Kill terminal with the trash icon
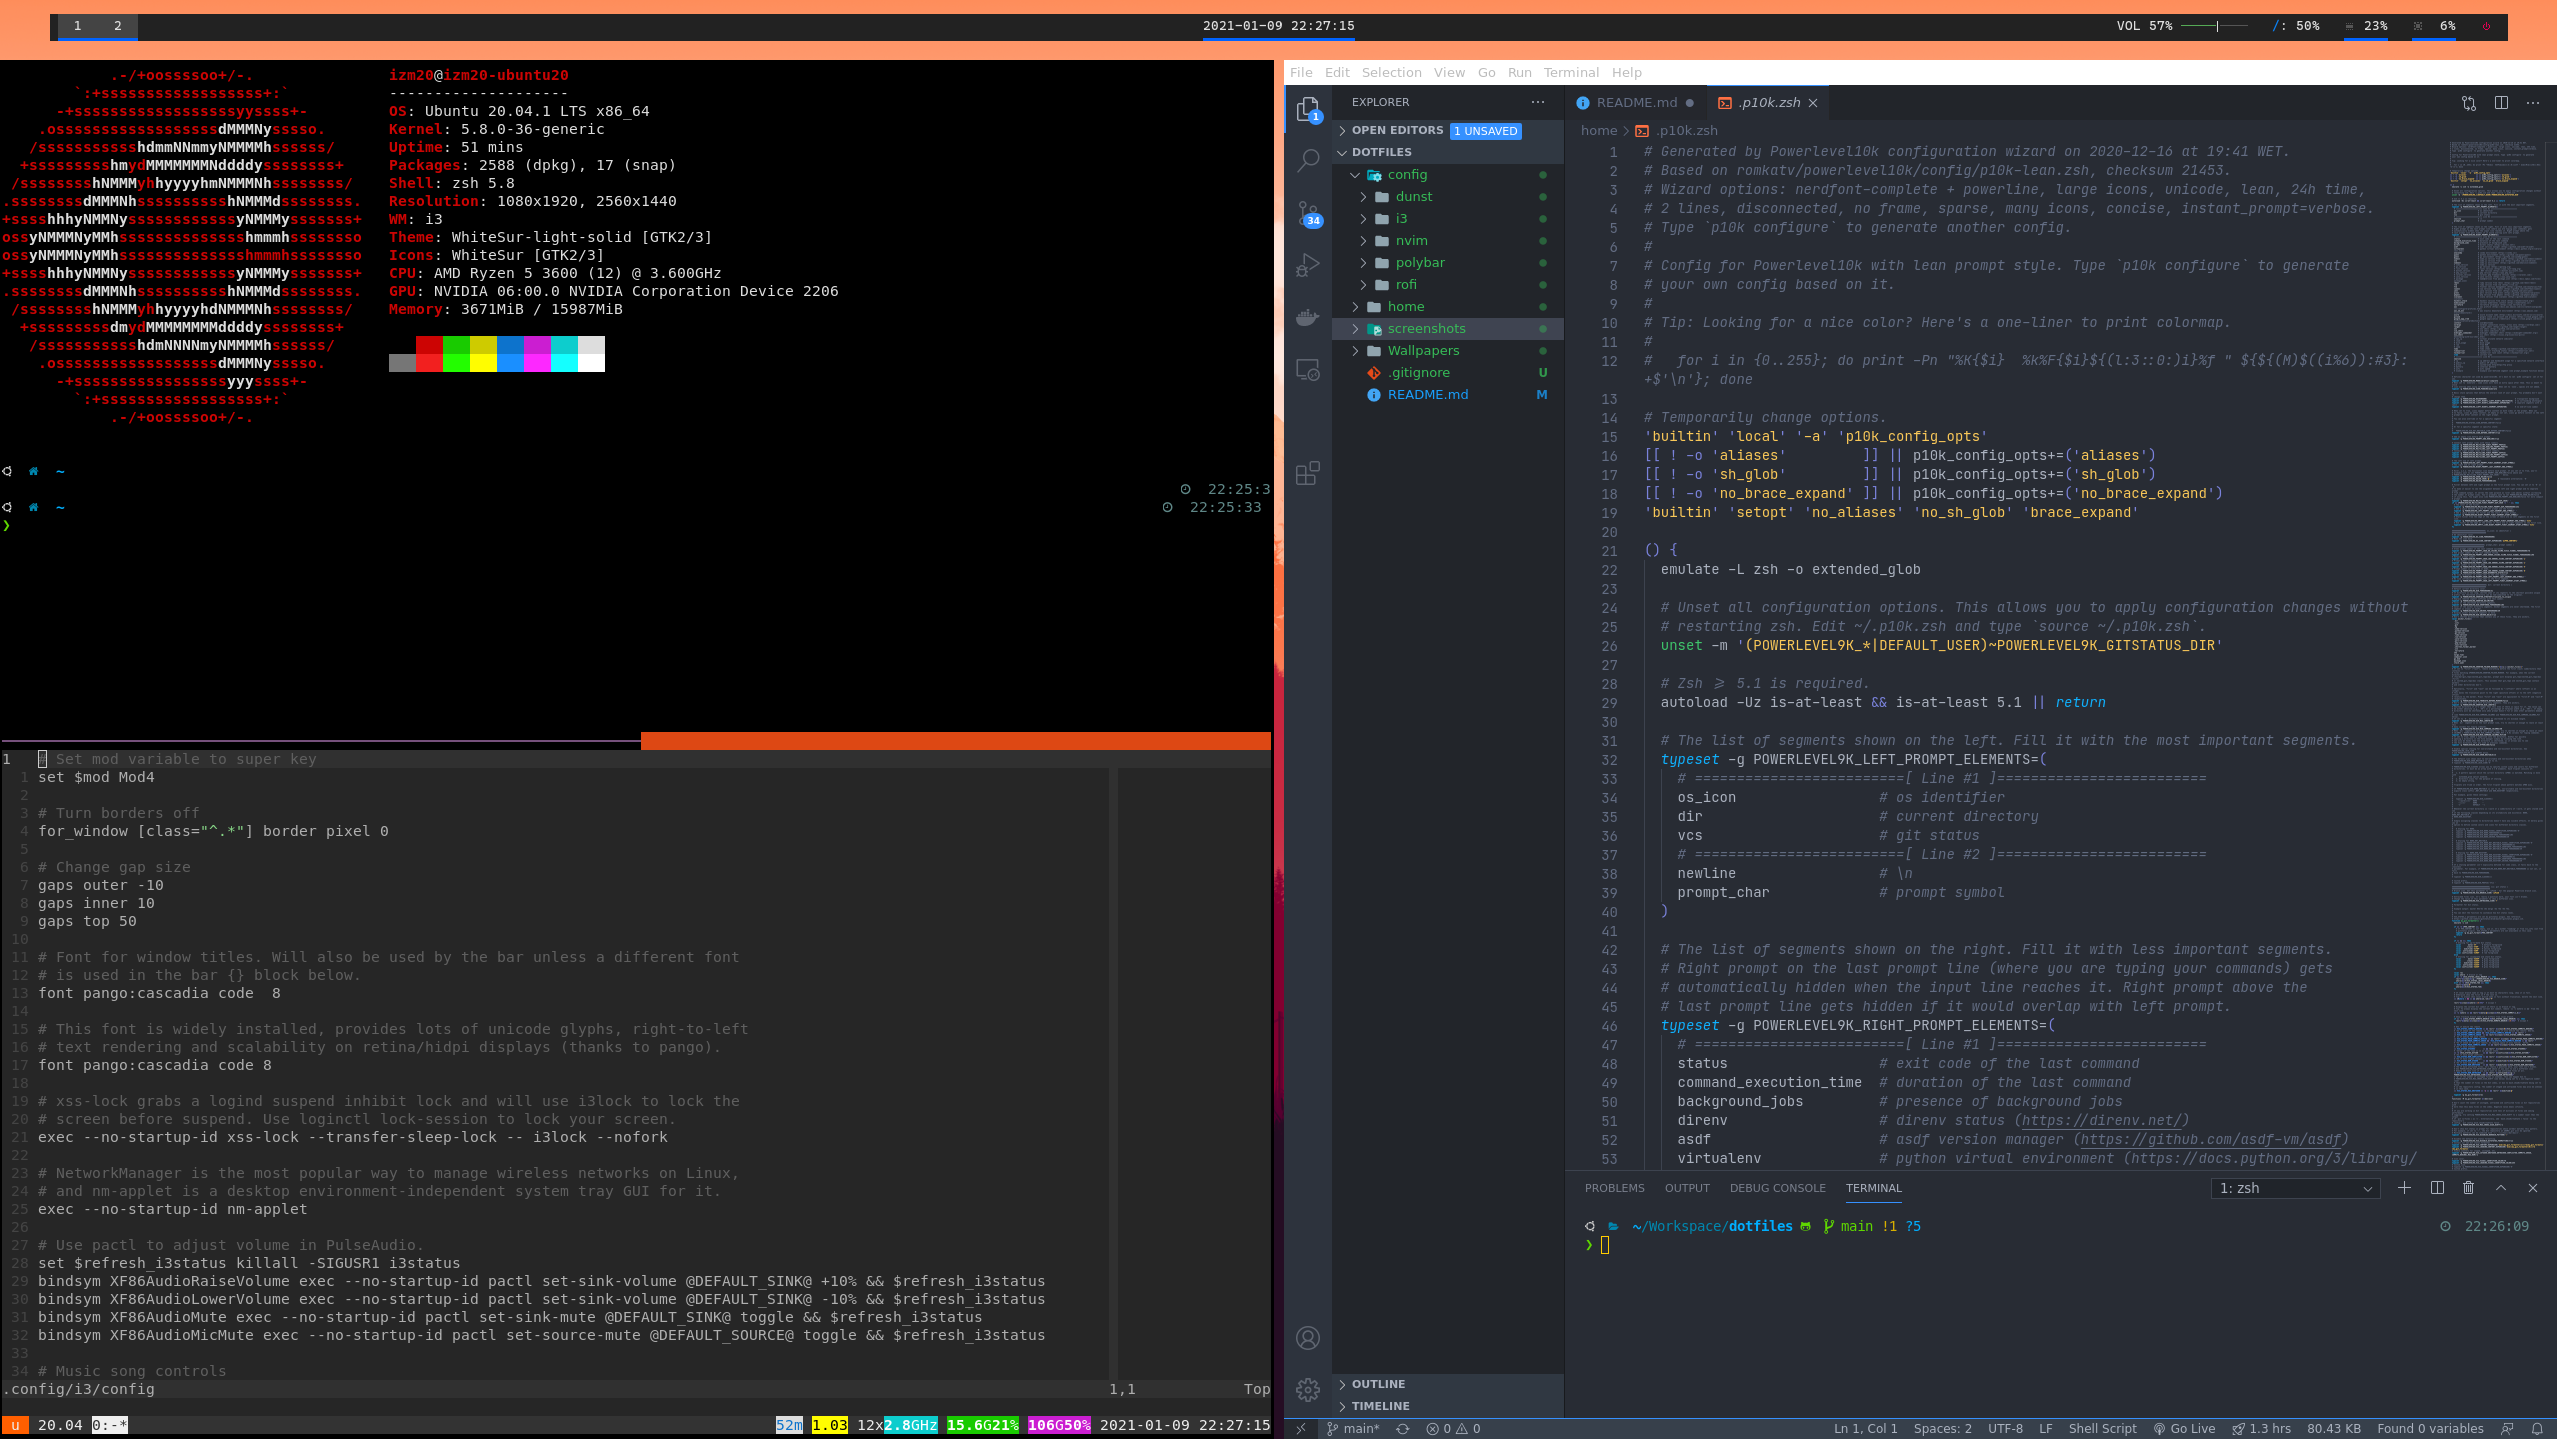This screenshot has height=1439, width=2557. 2468,1188
